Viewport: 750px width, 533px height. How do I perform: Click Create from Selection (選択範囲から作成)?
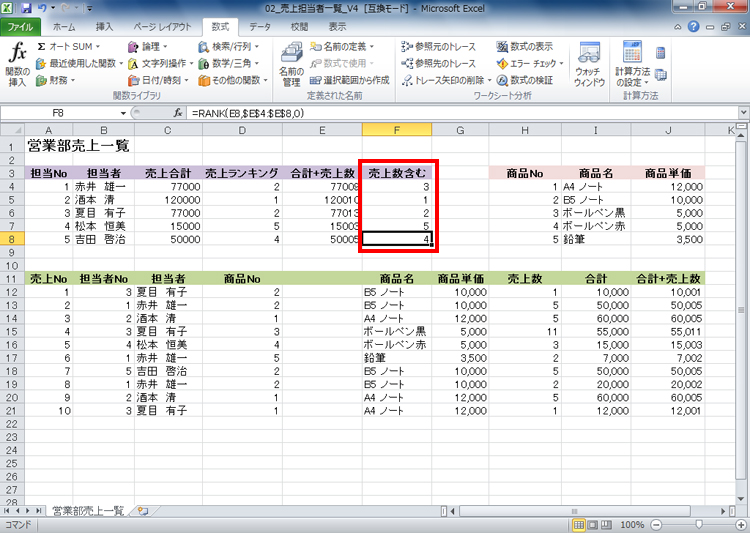[350, 80]
